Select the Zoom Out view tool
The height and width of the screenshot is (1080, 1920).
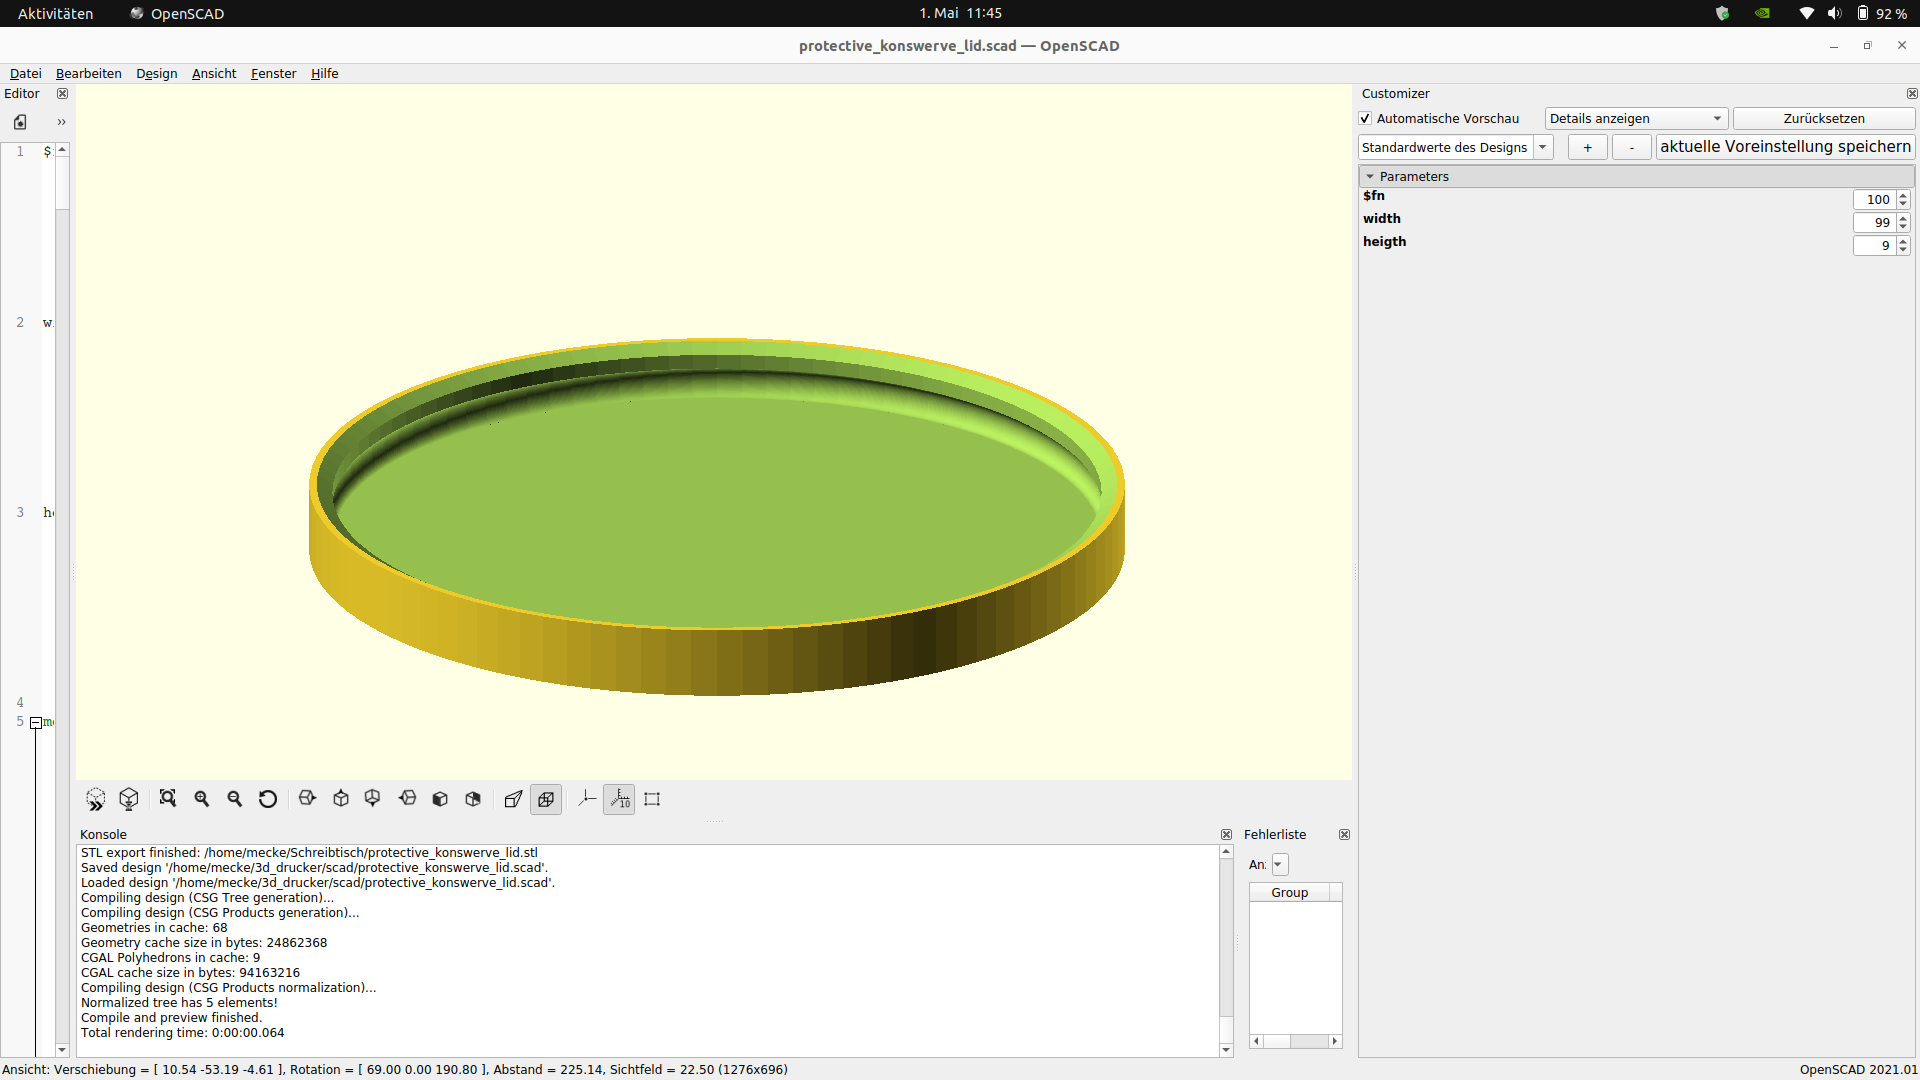[234, 799]
